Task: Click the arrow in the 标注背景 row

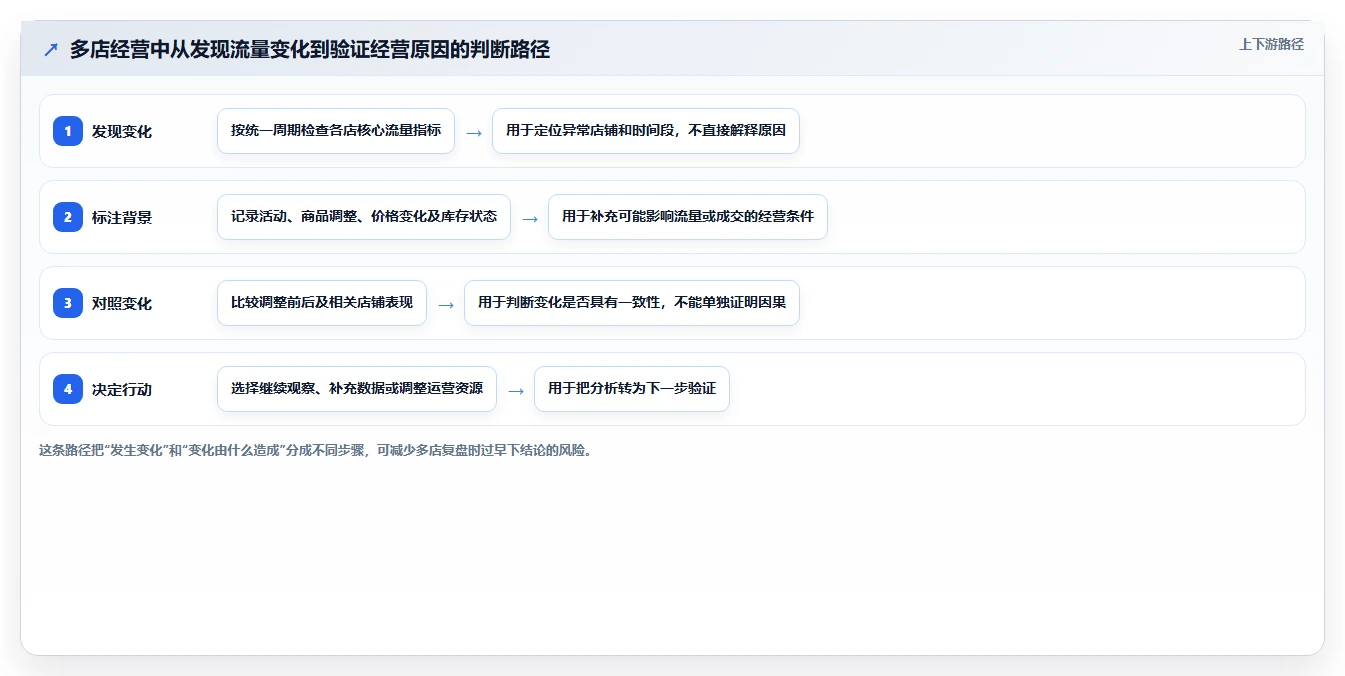Action: point(530,218)
